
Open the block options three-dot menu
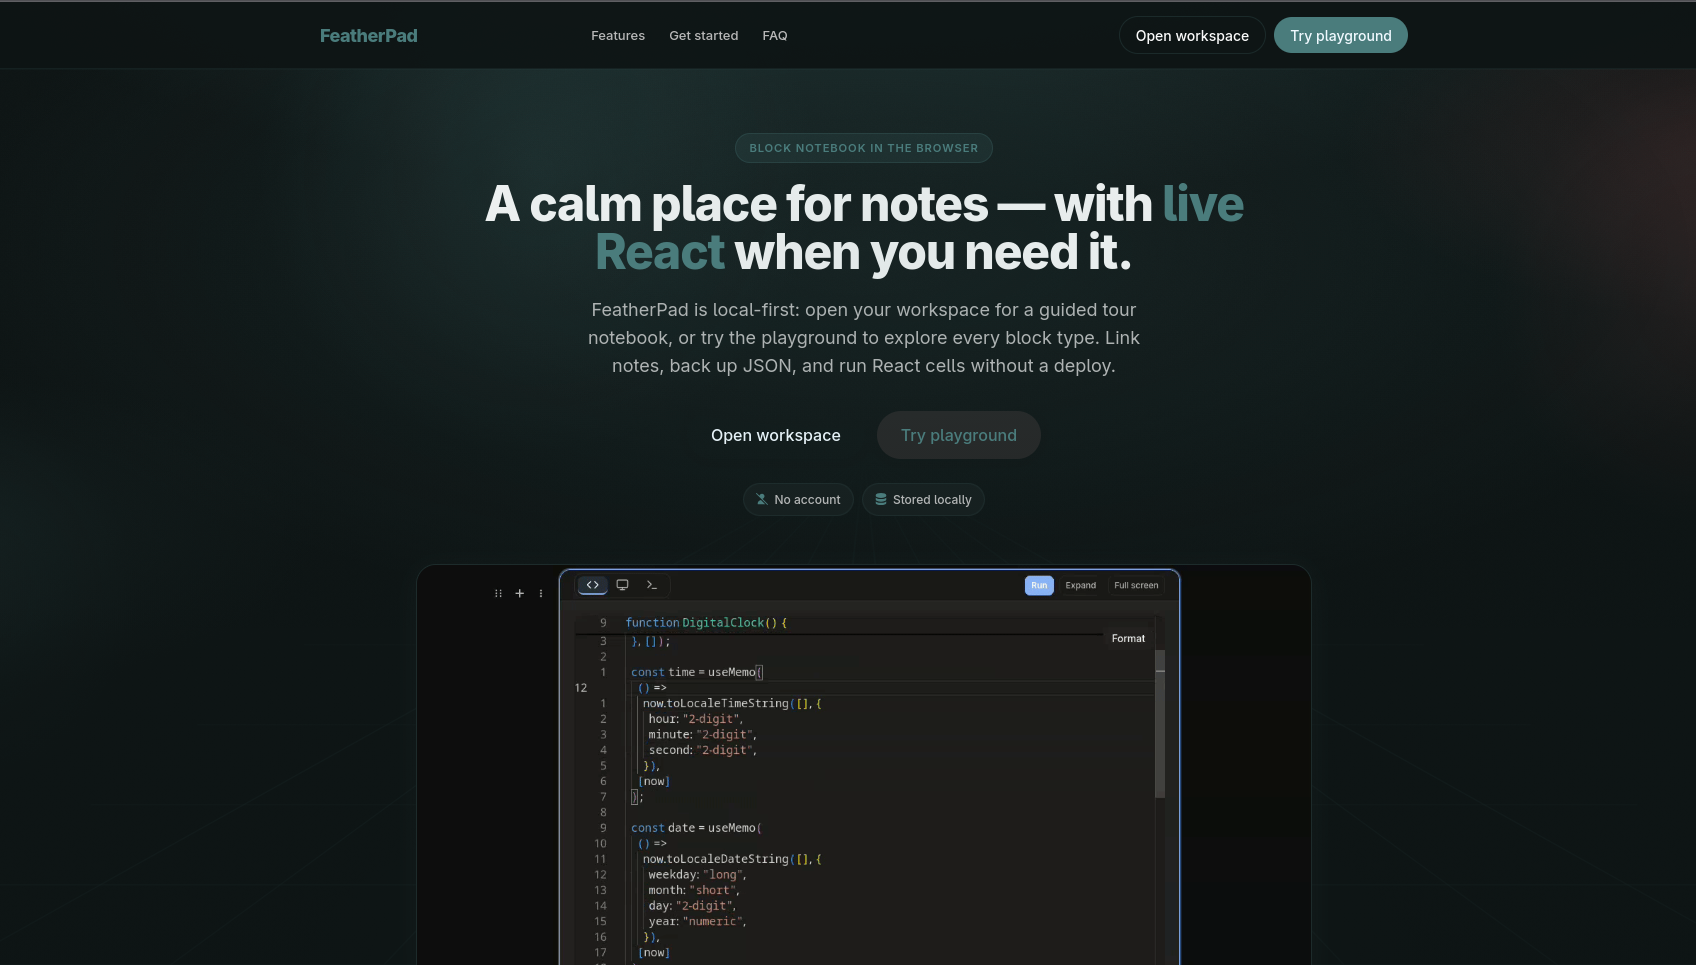541,593
